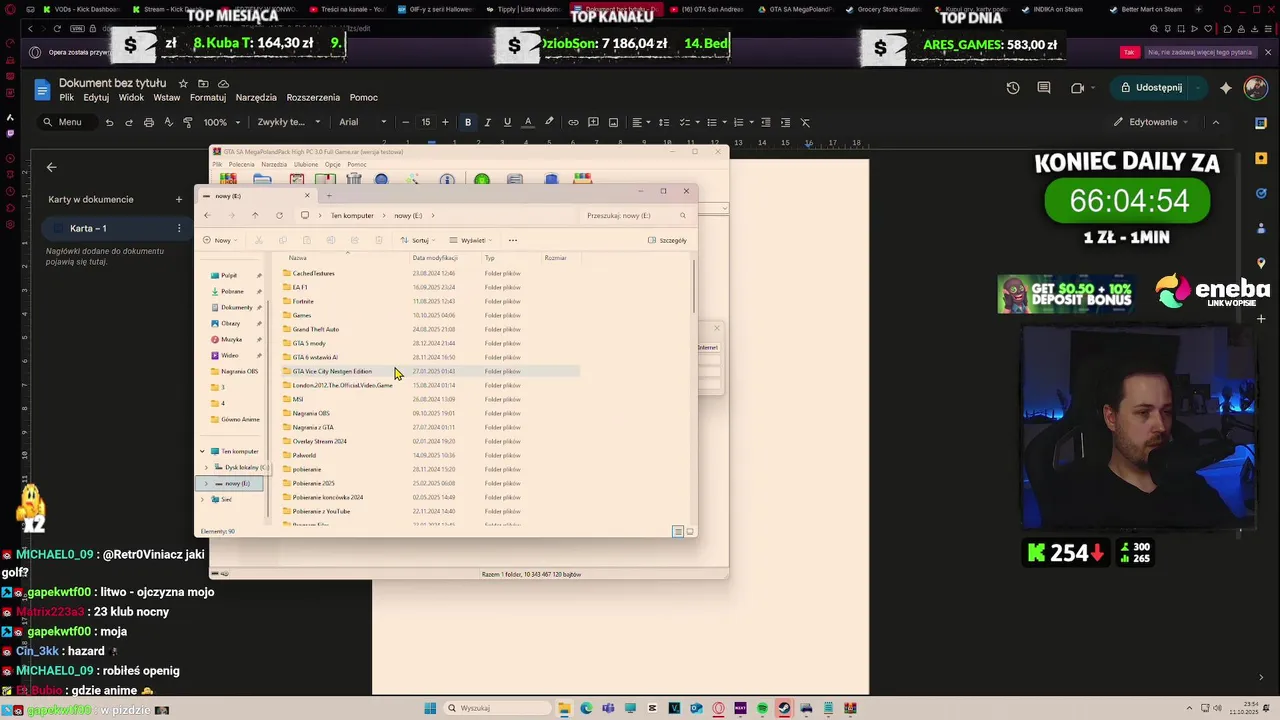The image size is (1280, 720).
Task: Undo the last edit in Google Docs
Action: tap(109, 122)
